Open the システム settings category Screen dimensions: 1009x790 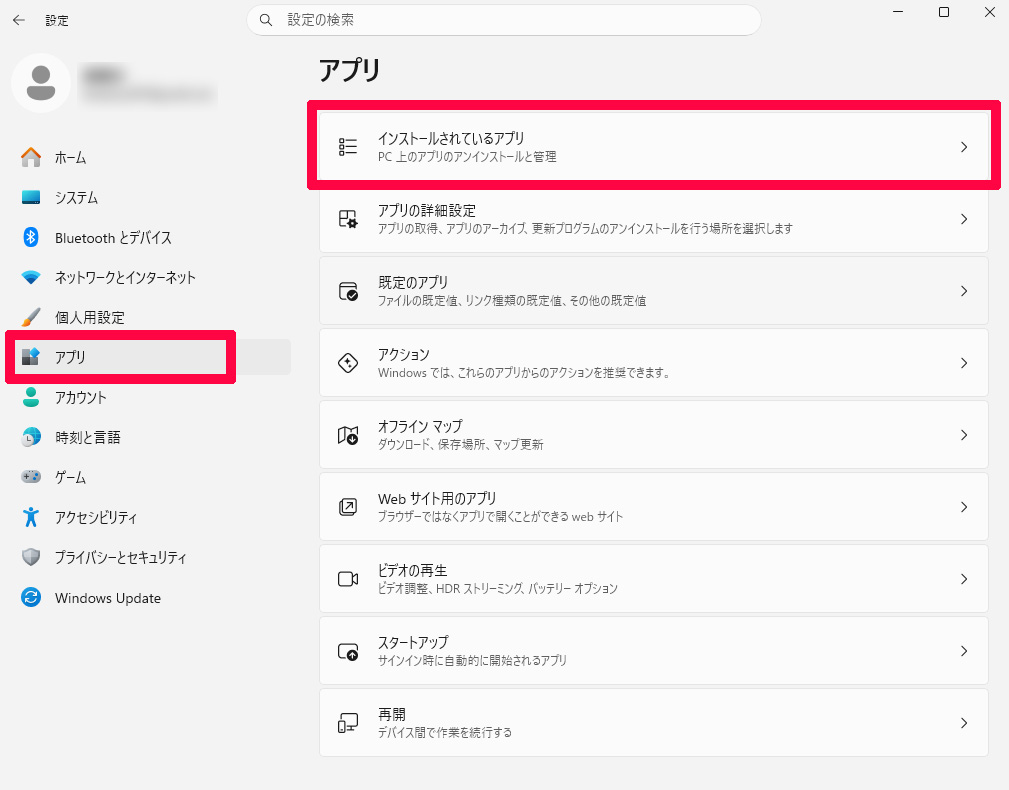click(76, 198)
